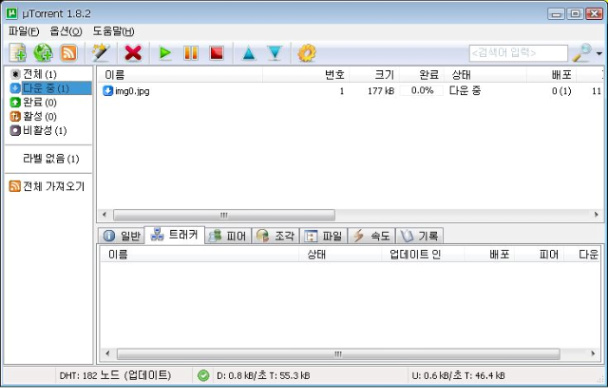This screenshot has height=388, width=608.
Task: Click torrent list scroll right arrow
Action: click(x=596, y=215)
